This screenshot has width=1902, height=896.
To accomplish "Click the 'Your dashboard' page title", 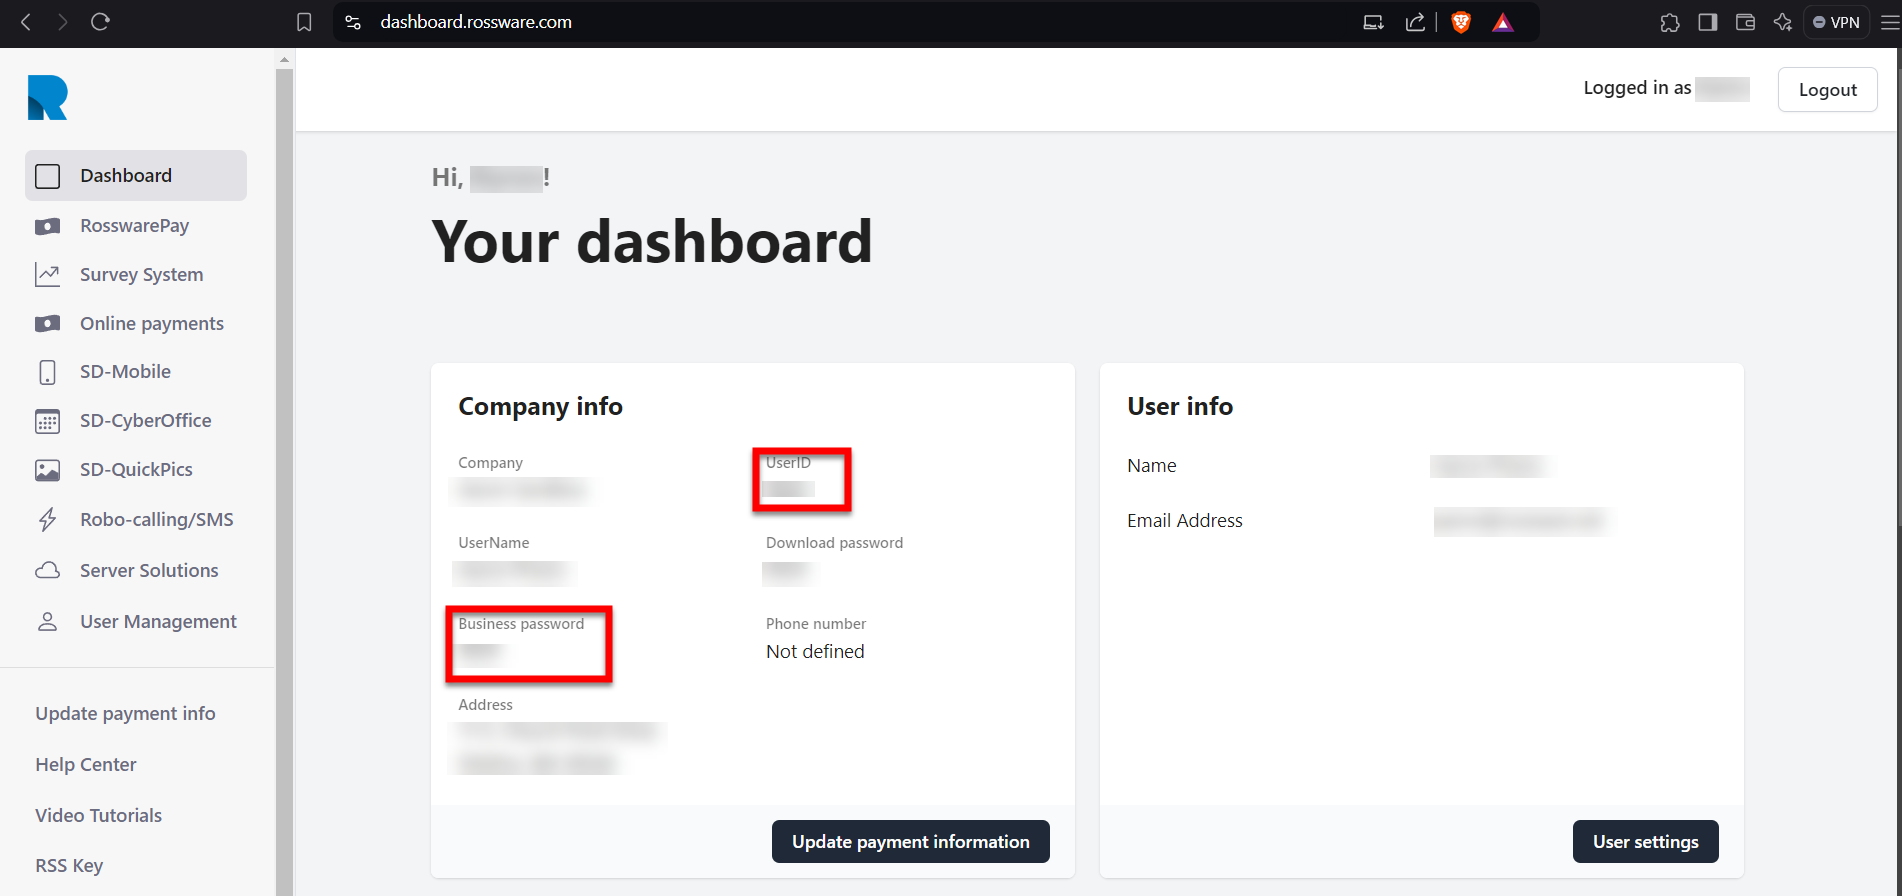I will pyautogui.click(x=652, y=242).
